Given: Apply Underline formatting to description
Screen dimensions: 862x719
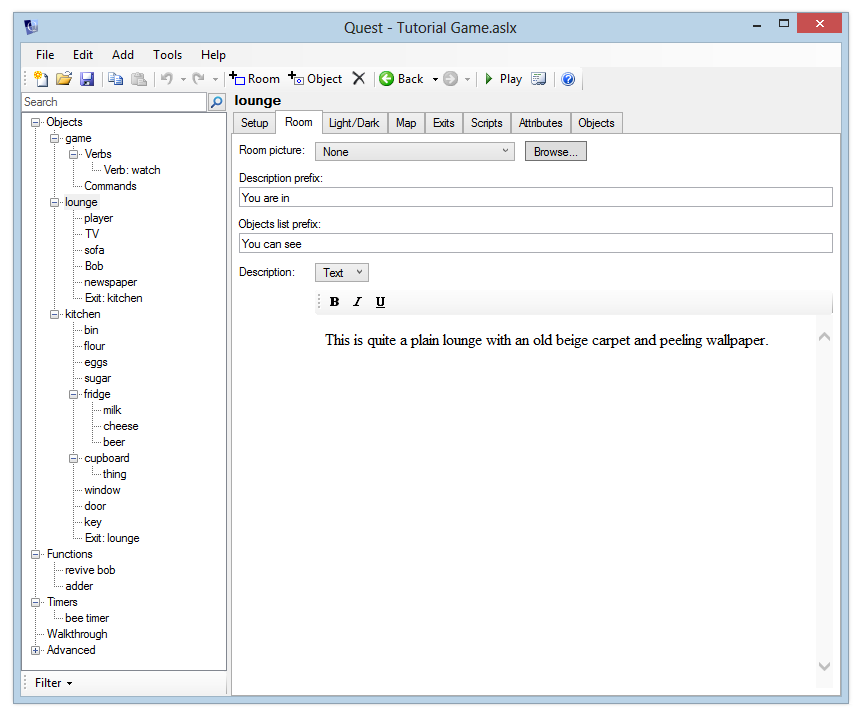Looking at the screenshot, I should (380, 302).
